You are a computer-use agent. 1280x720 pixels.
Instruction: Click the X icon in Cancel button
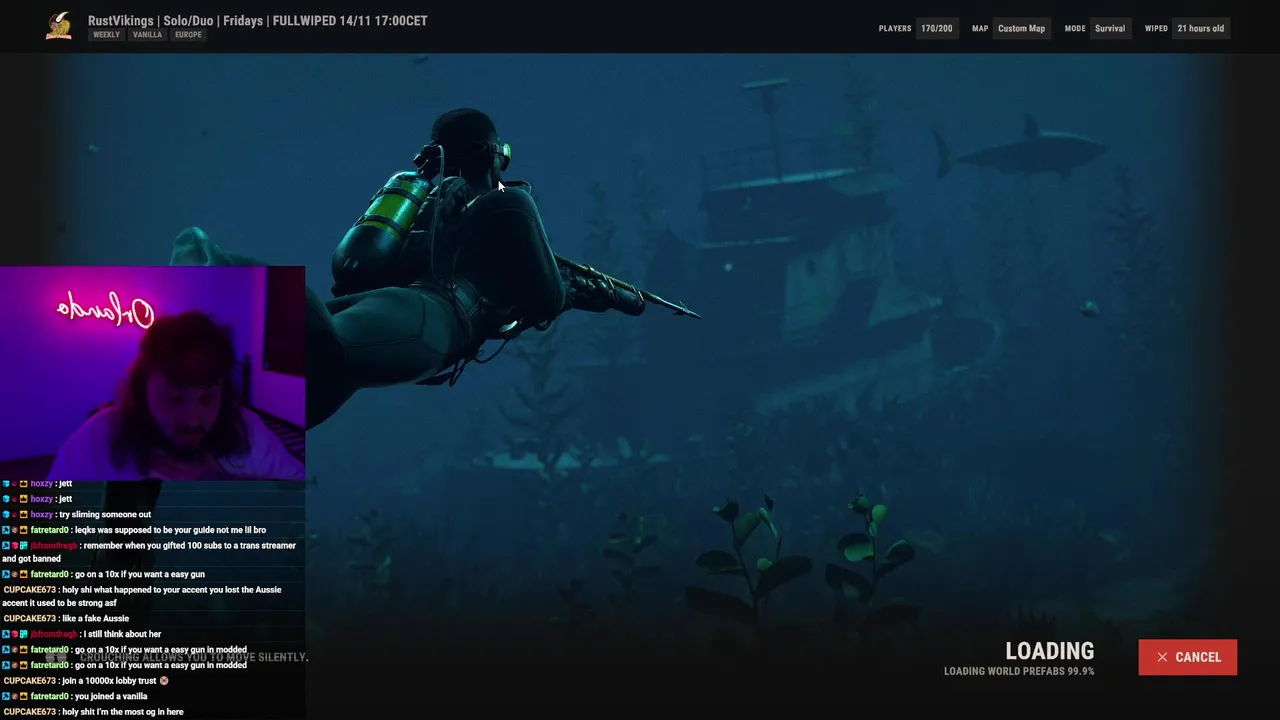tap(1162, 657)
